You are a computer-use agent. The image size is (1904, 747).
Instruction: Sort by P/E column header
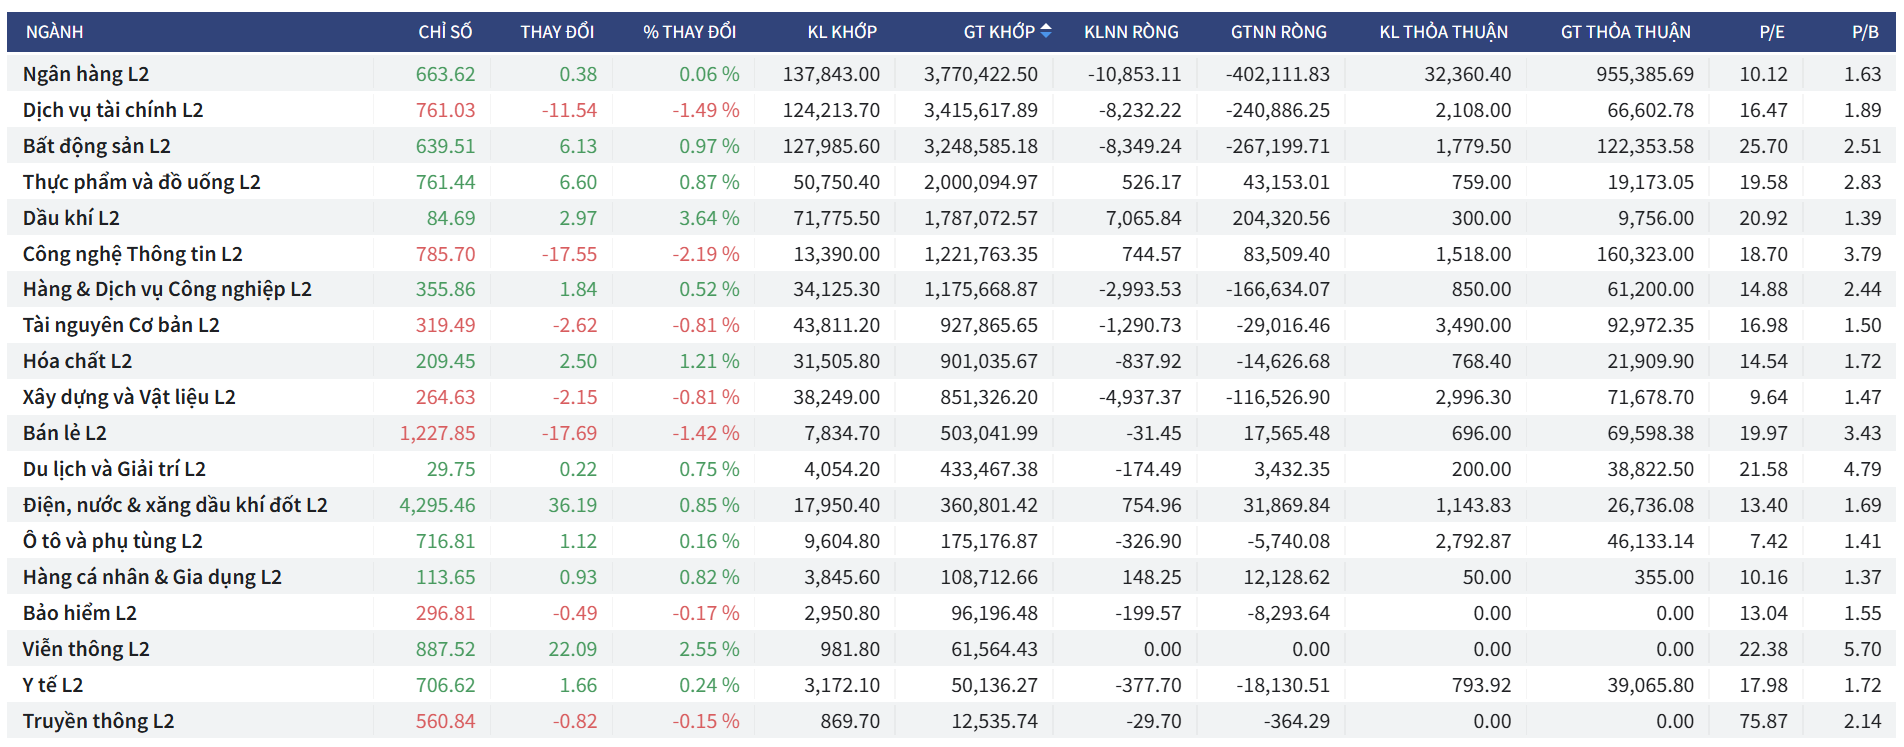pyautogui.click(x=1771, y=32)
